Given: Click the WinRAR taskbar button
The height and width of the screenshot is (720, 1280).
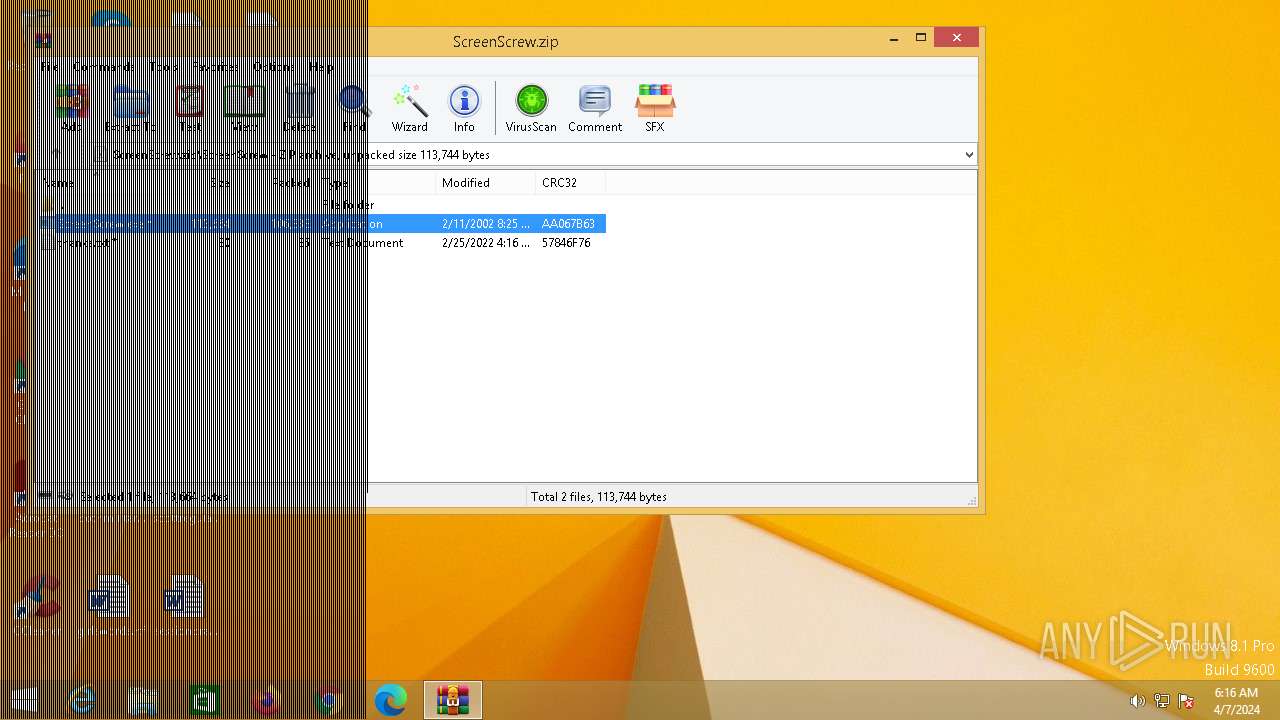Looking at the screenshot, I should 453,700.
